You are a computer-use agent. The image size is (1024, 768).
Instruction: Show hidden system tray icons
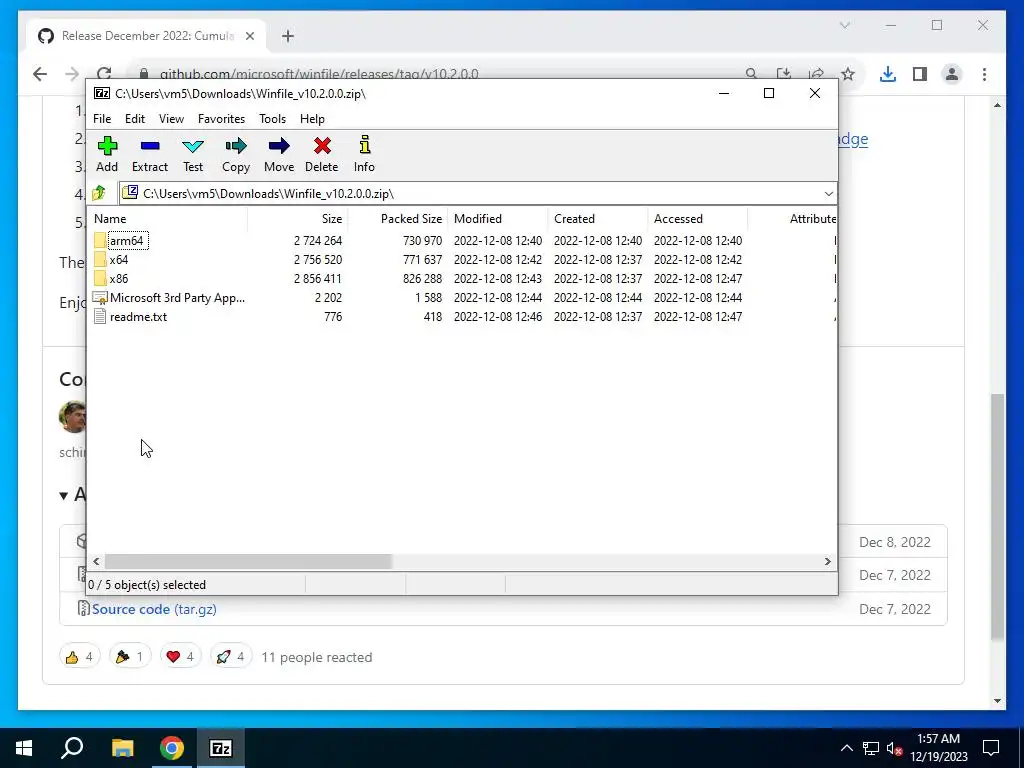[846, 748]
